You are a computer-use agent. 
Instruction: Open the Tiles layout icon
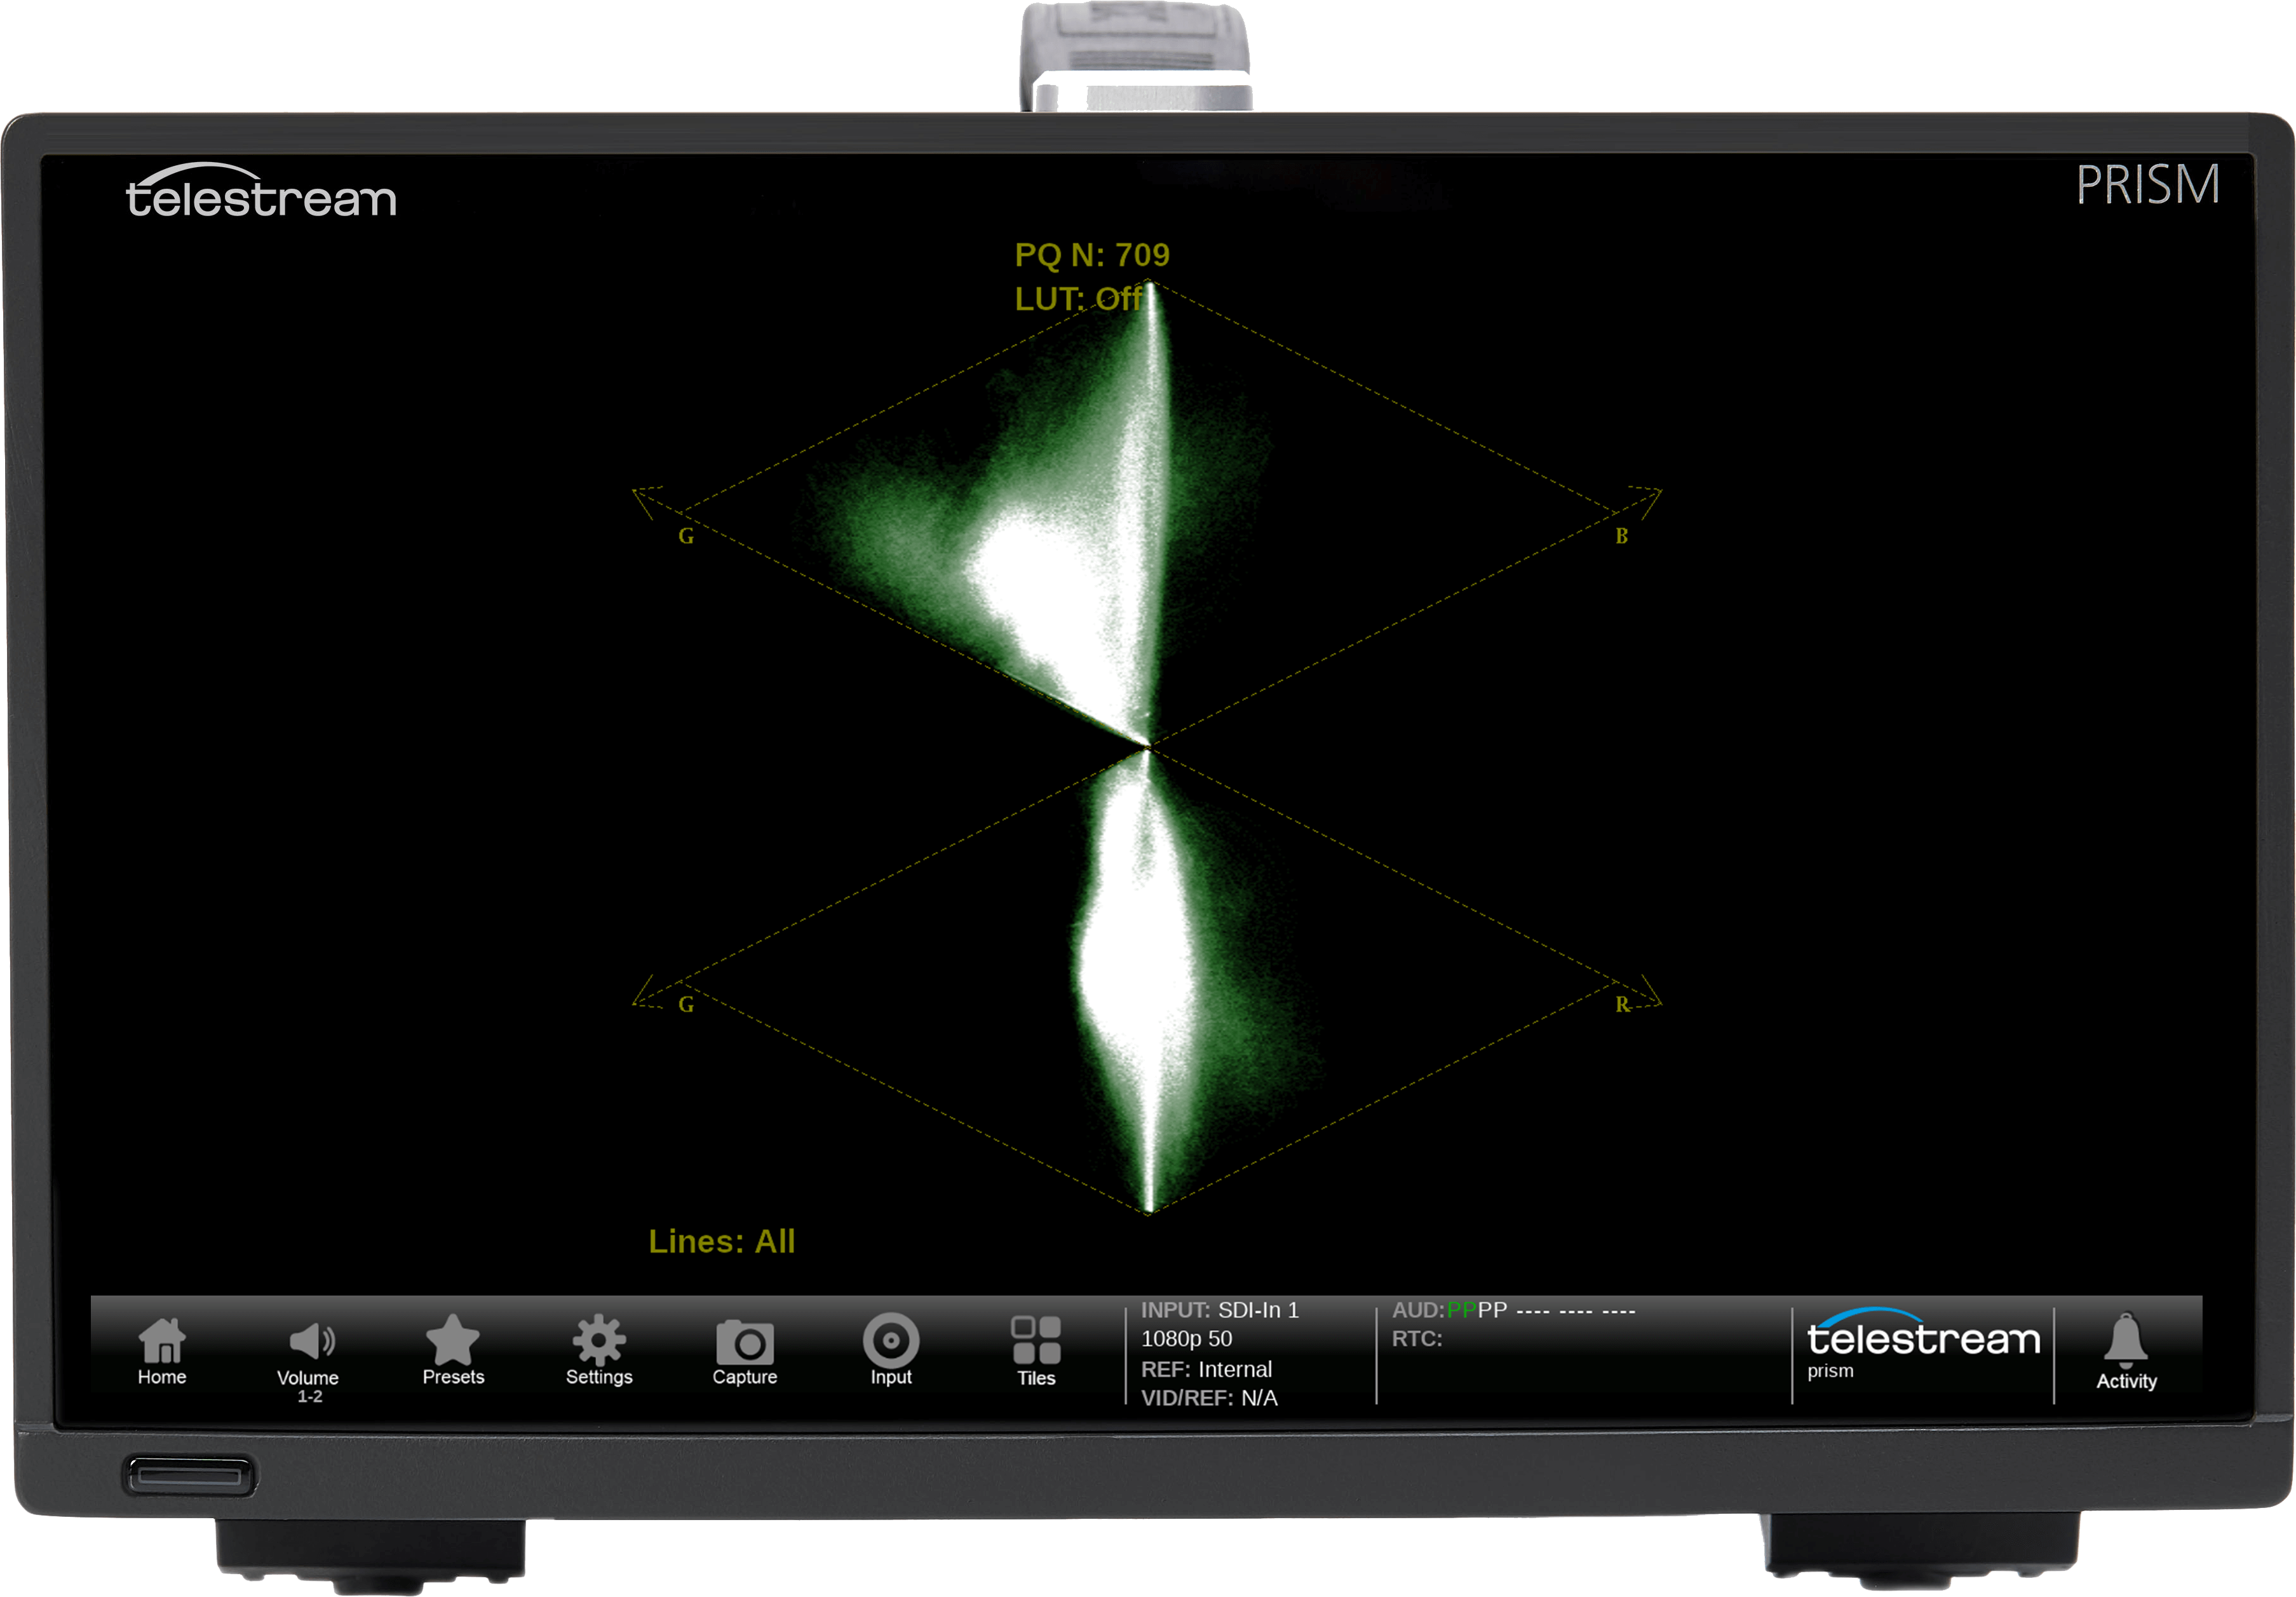click(x=1036, y=1351)
